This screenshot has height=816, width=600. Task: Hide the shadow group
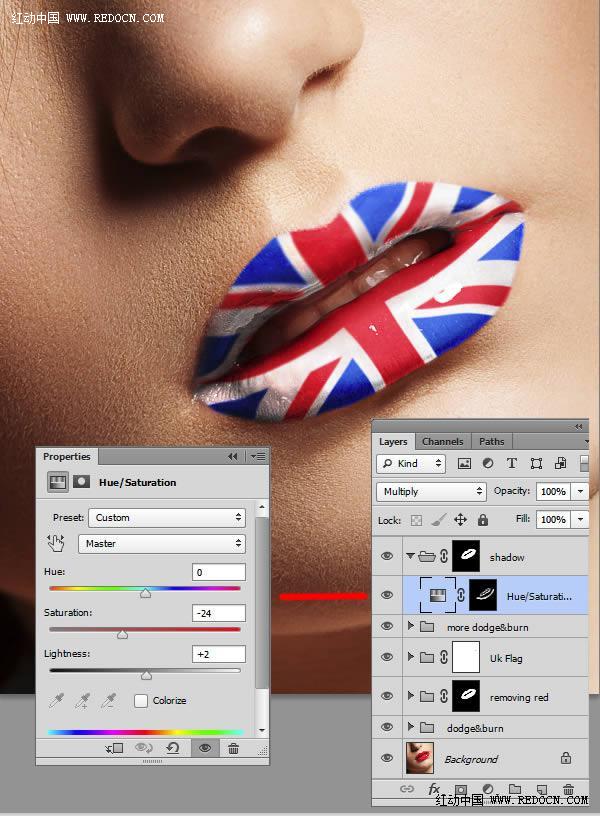pyautogui.click(x=387, y=556)
